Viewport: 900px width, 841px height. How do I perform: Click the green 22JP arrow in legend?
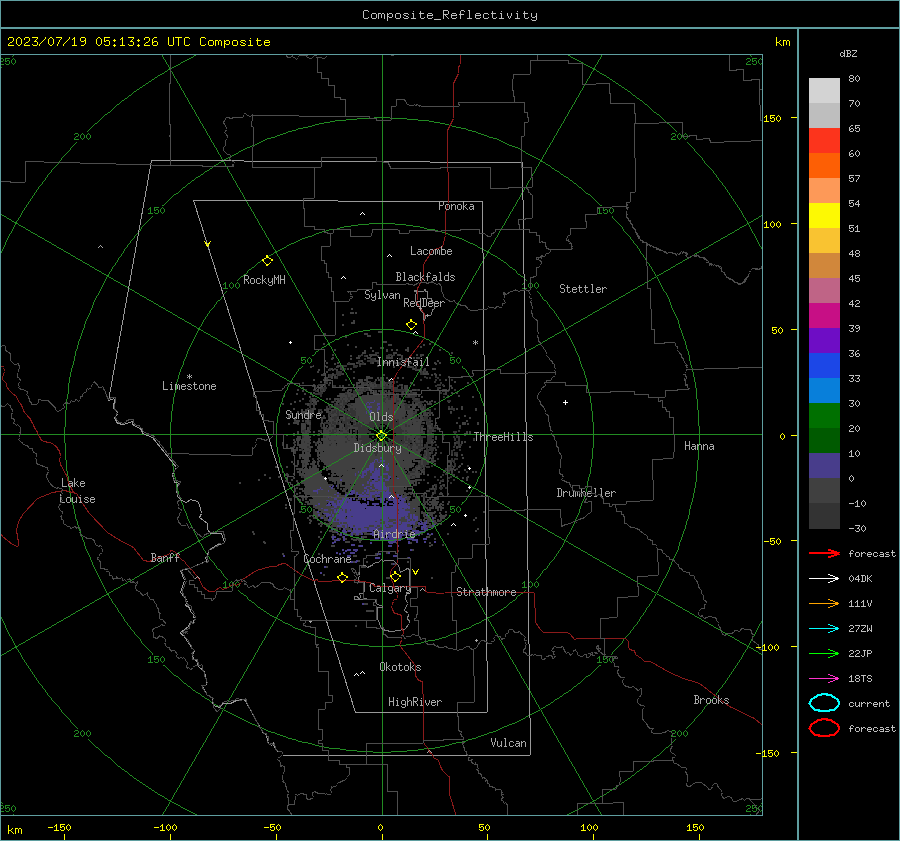click(x=824, y=653)
